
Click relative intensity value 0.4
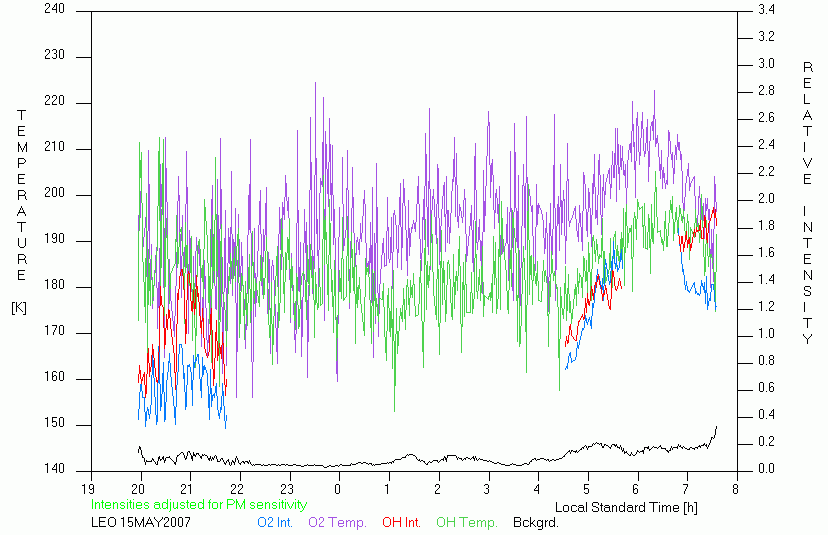[766, 415]
